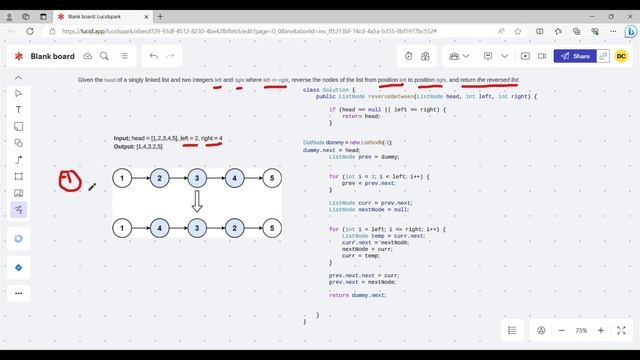This screenshot has width=640, height=360.
Task: Open the circular integrations icon in sidebar
Action: (x=18, y=239)
